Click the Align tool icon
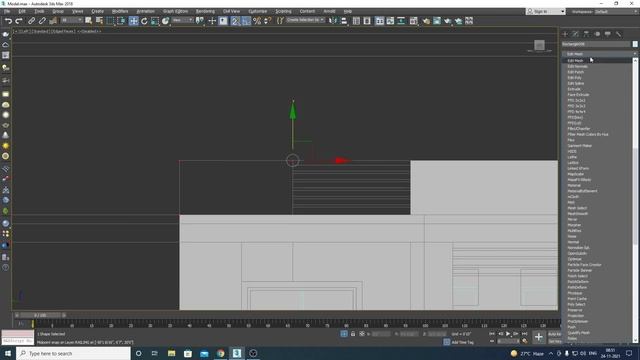Screen dimensions: 640x360 344,21
